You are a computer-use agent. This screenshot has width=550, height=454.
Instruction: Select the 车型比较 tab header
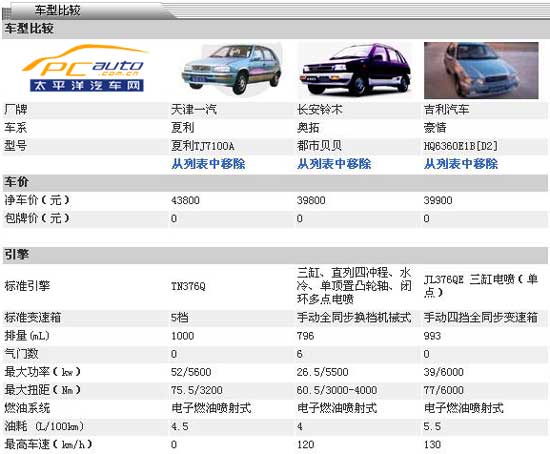pos(58,10)
